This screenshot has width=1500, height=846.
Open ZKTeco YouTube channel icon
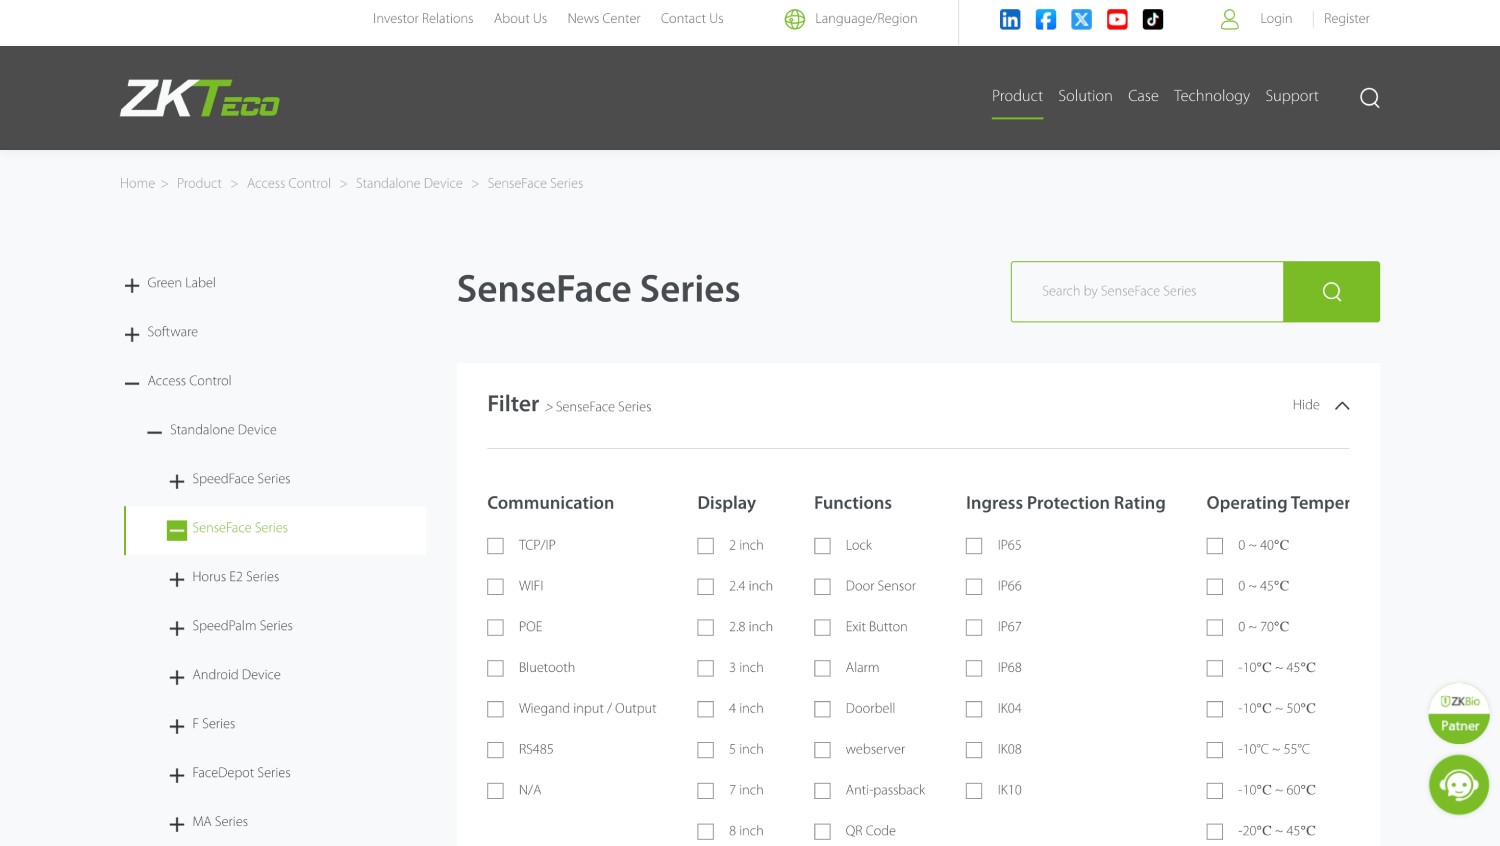(x=1117, y=19)
